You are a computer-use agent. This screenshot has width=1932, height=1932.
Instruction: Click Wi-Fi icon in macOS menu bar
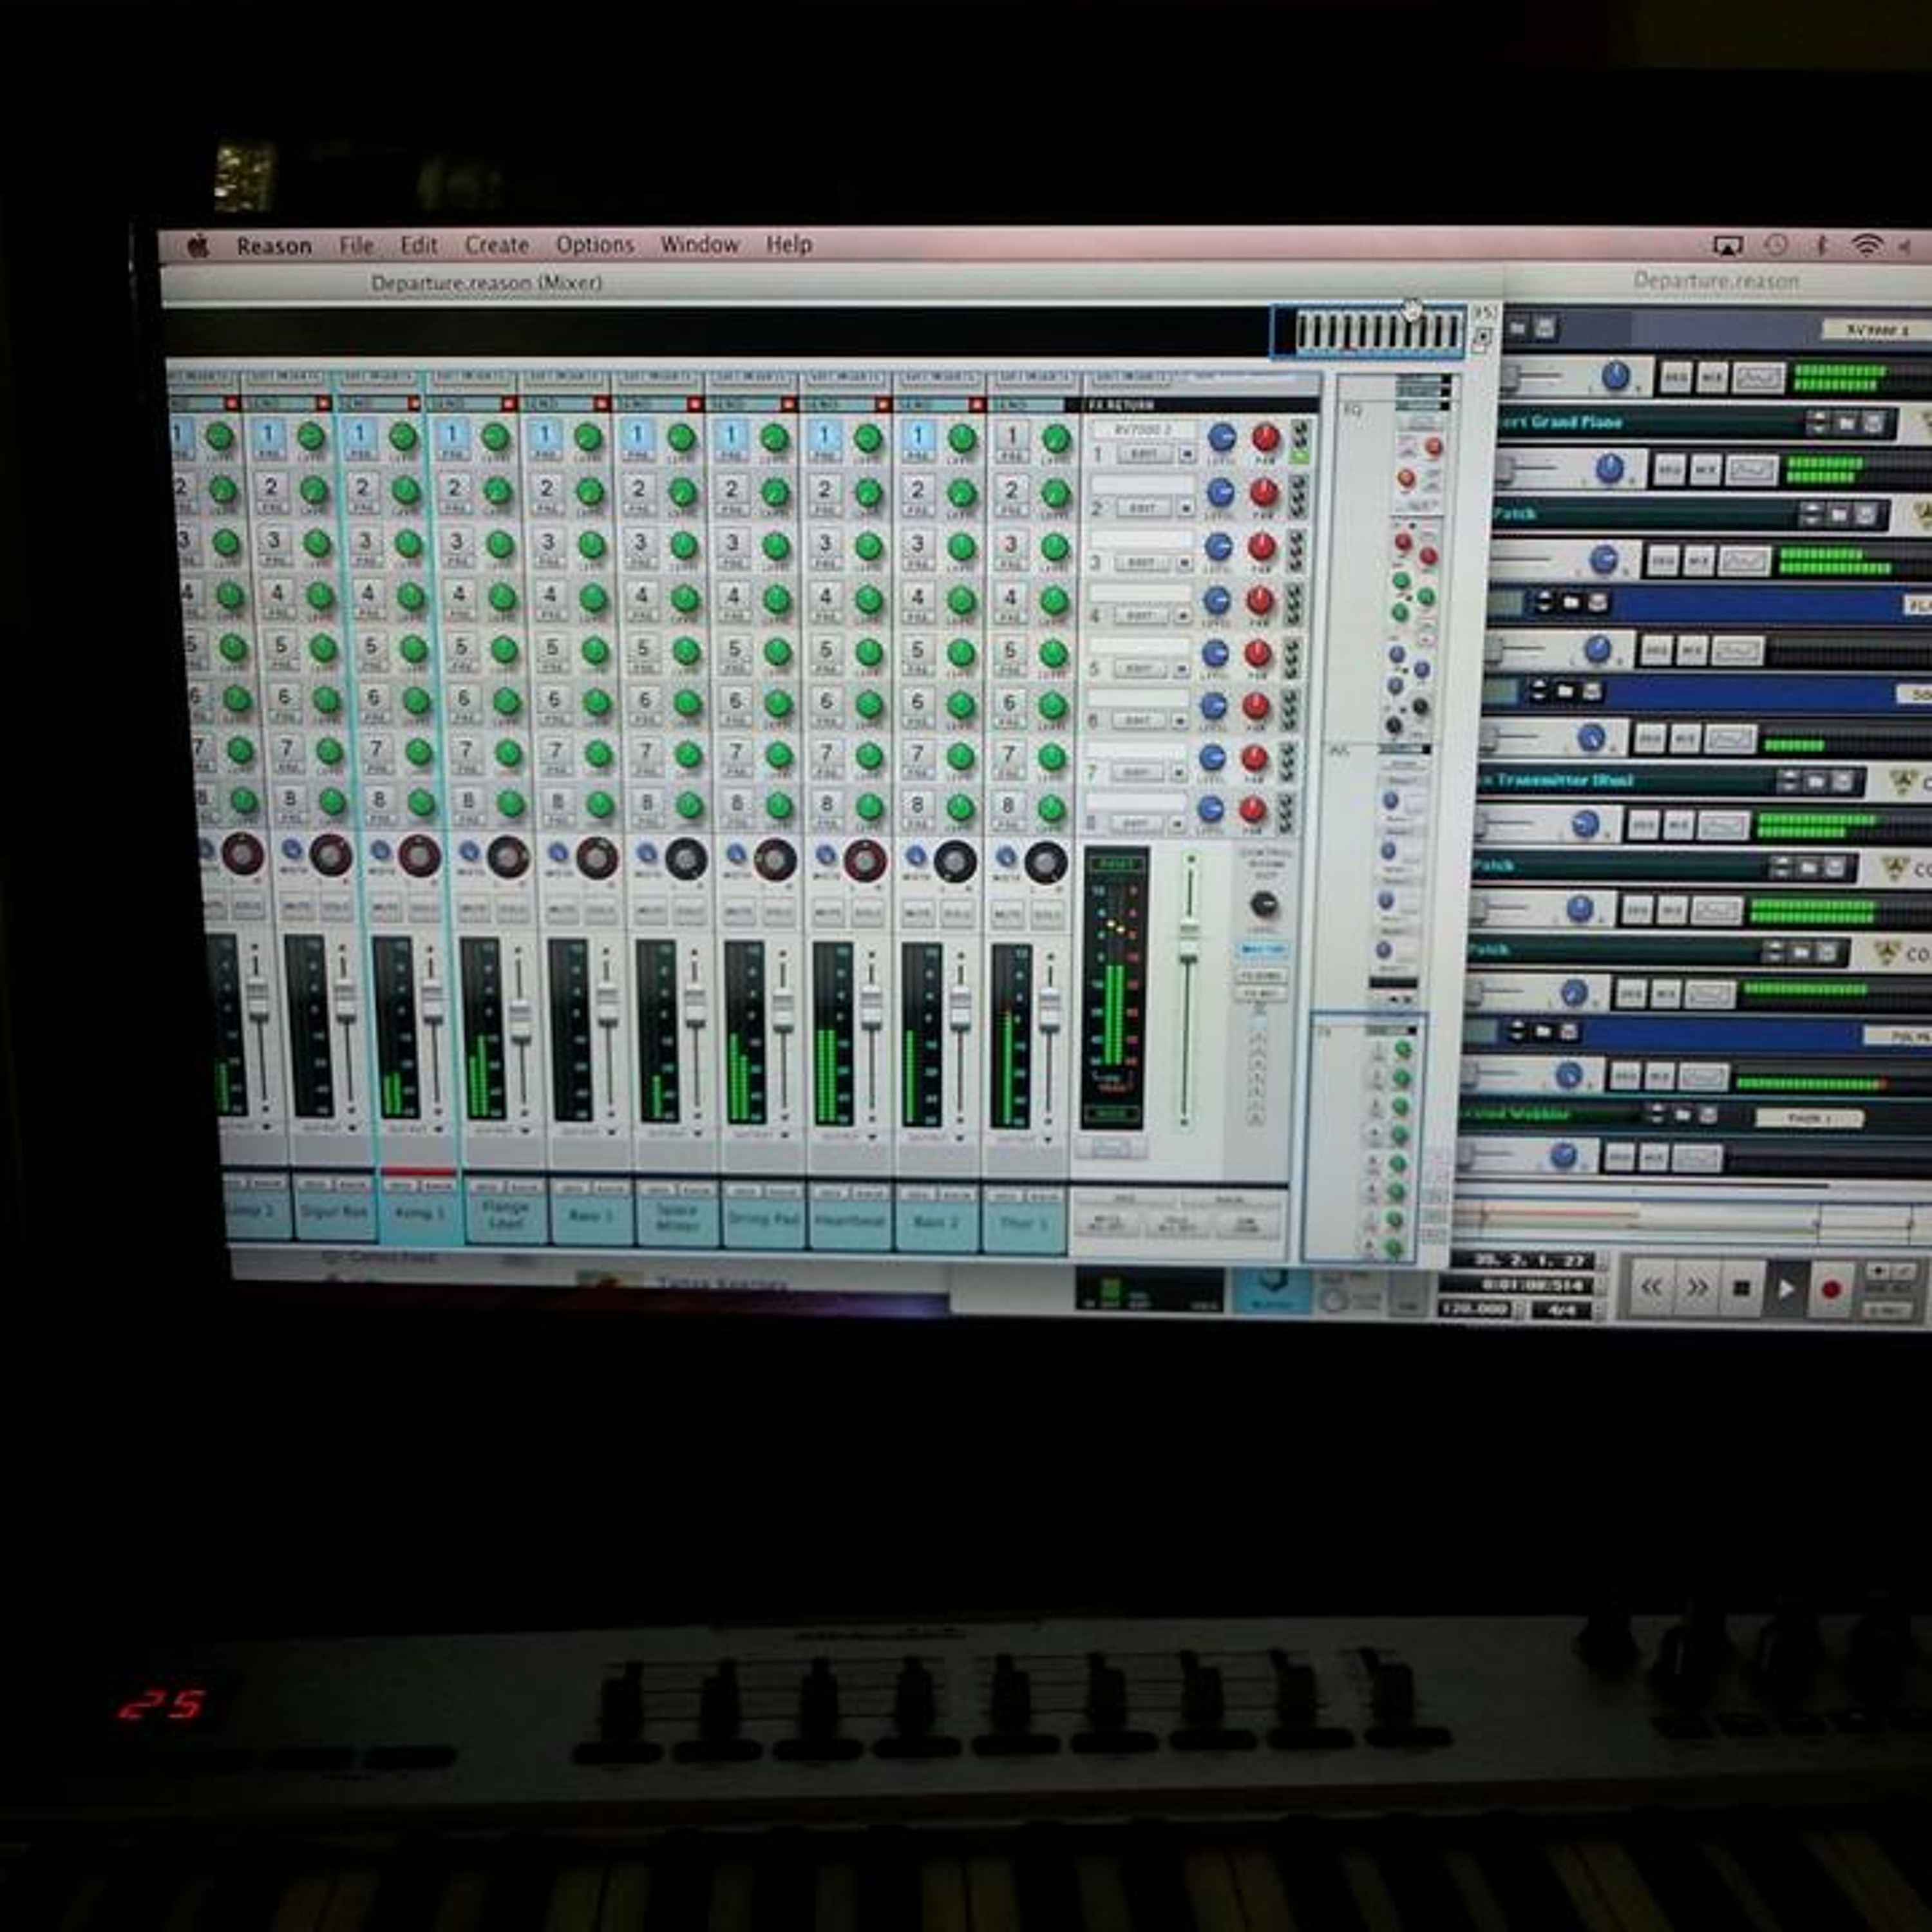pyautogui.click(x=1866, y=245)
